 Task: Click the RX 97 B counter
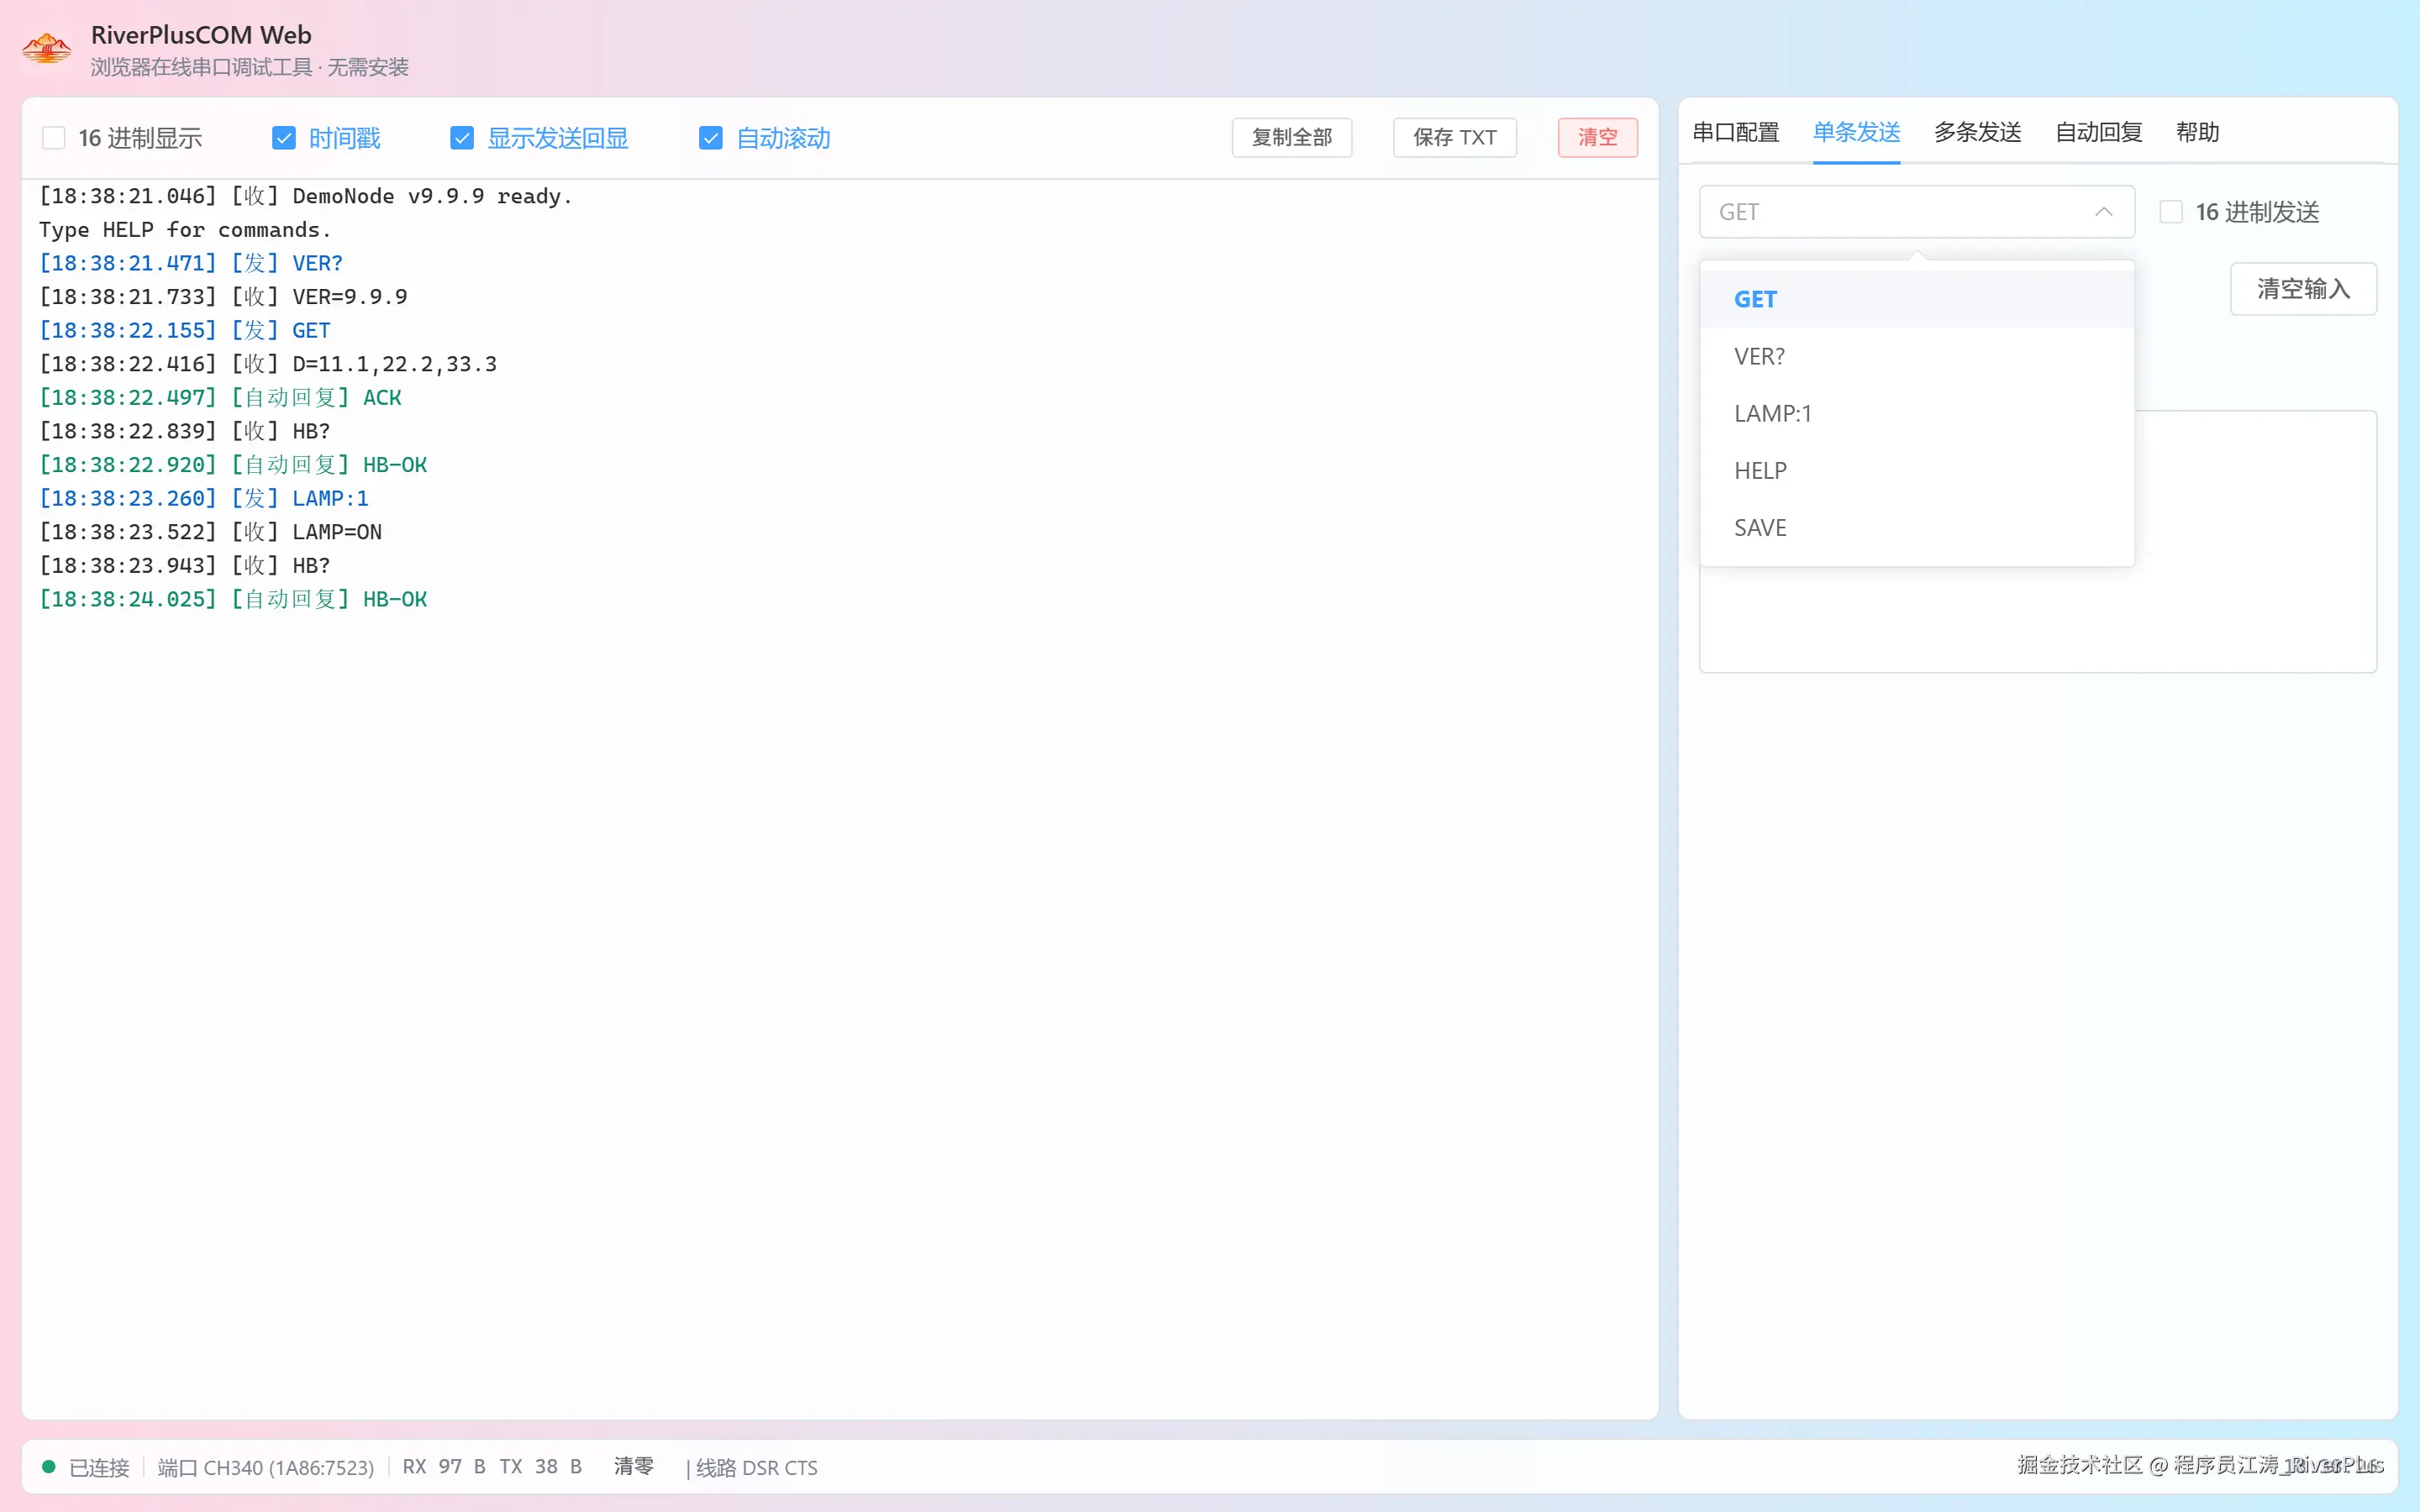point(444,1467)
